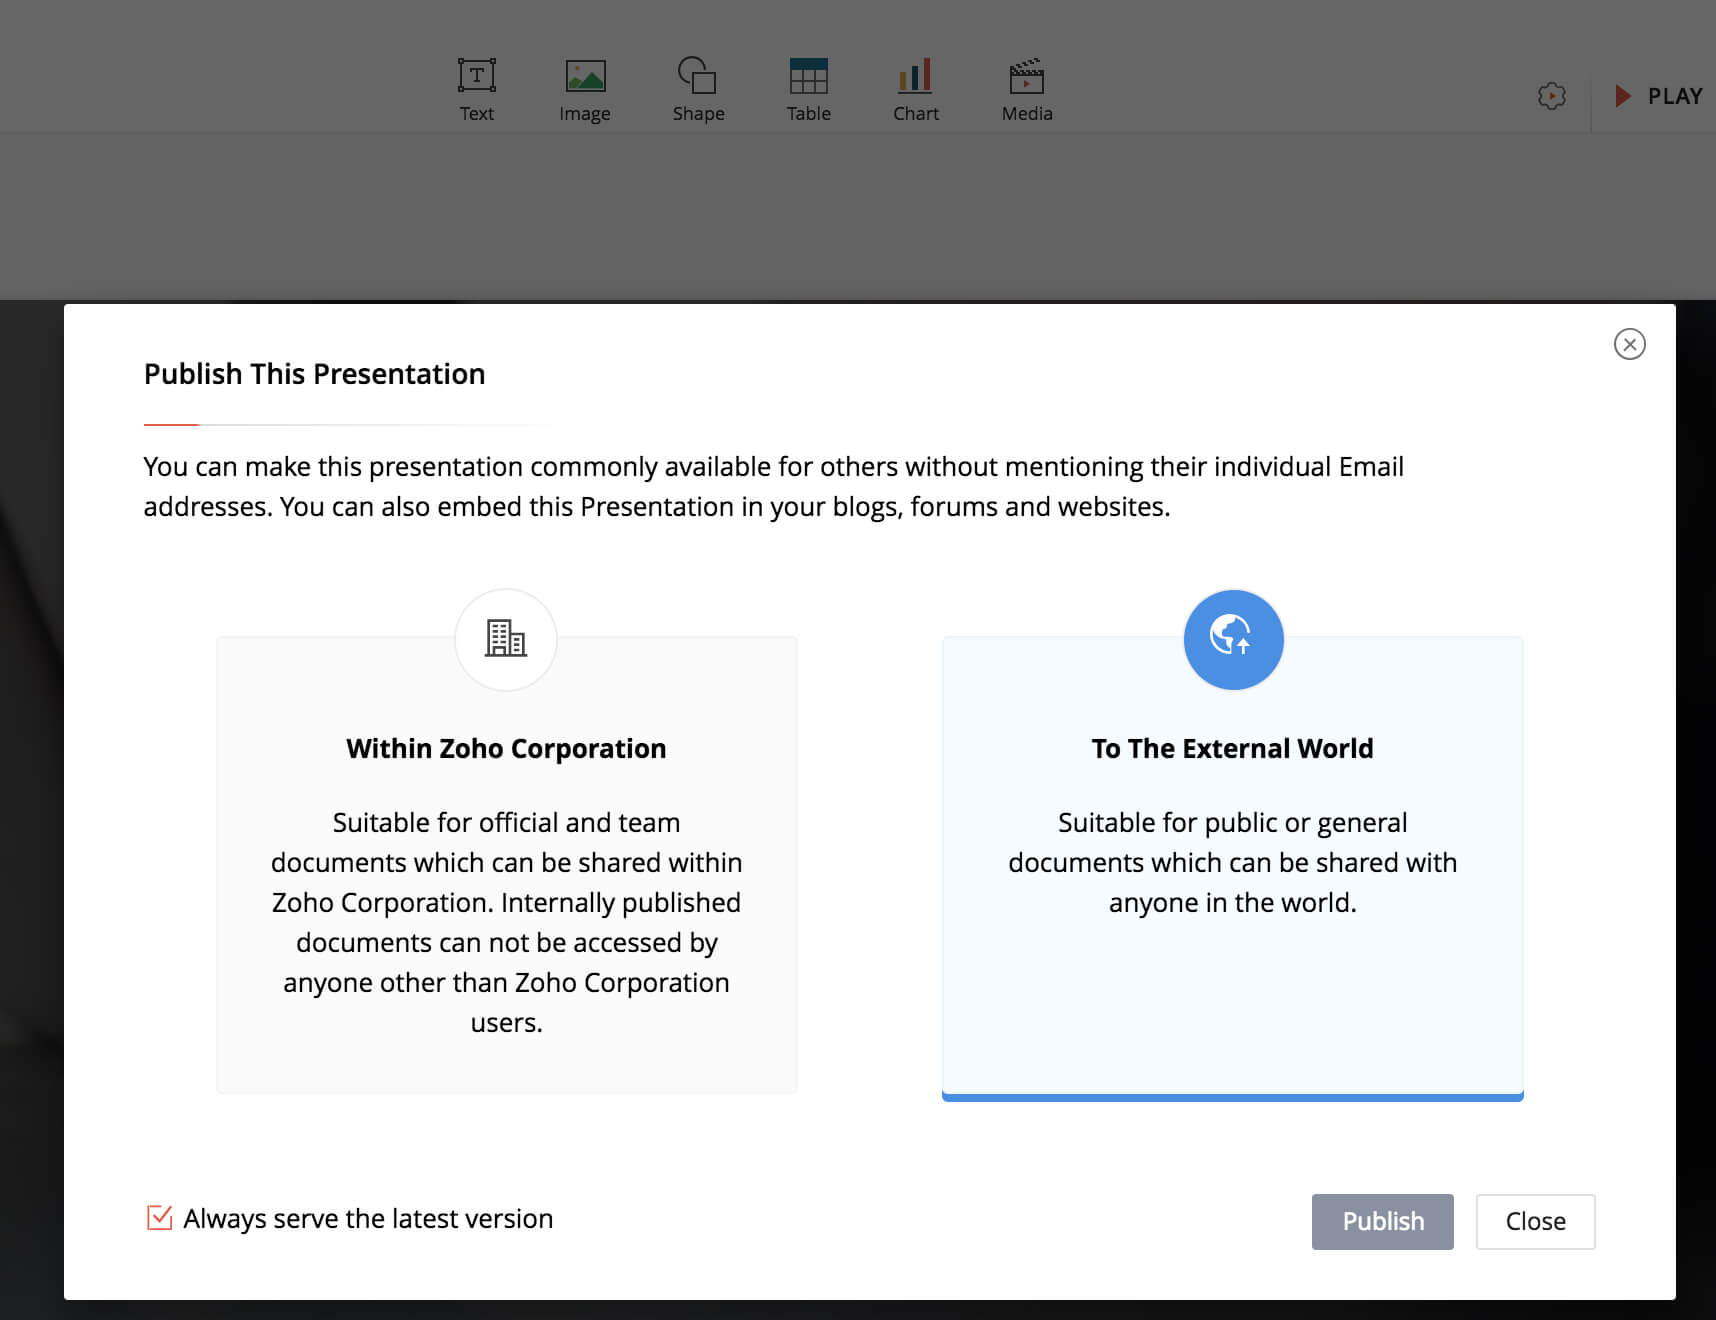The width and height of the screenshot is (1716, 1320).
Task: Select the Text insert tool
Action: [477, 90]
